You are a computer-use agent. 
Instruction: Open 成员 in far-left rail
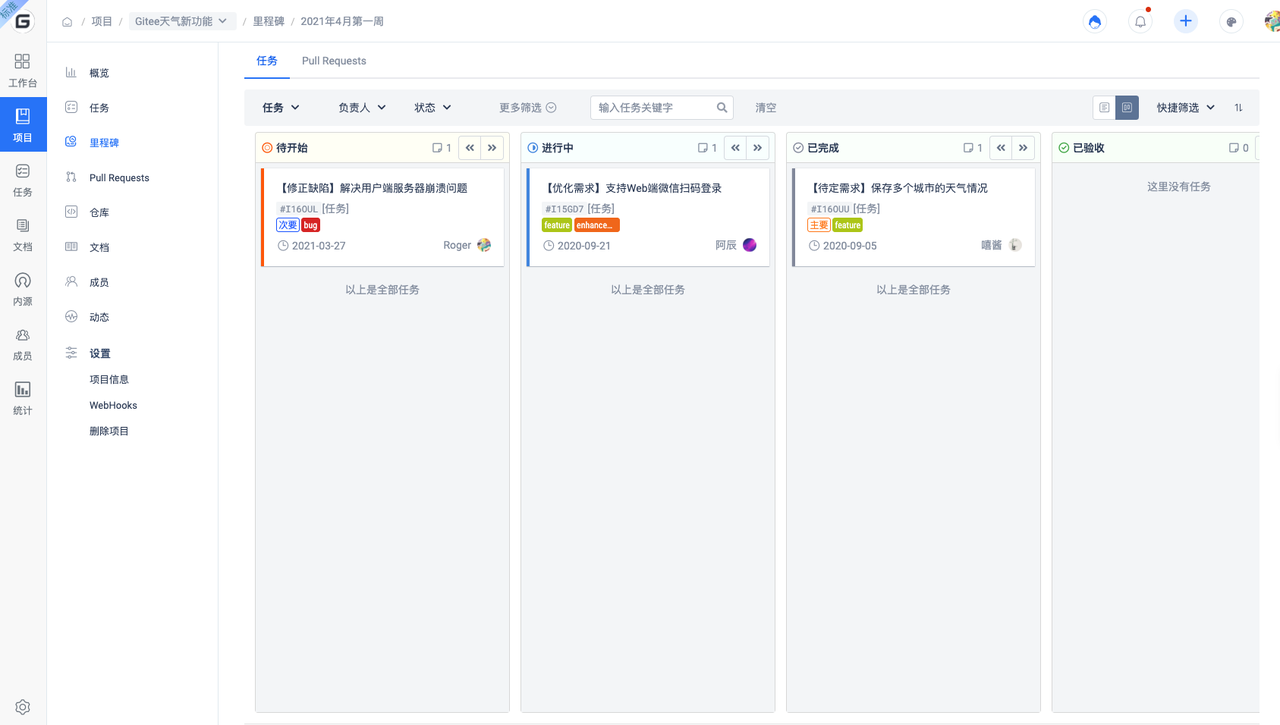(x=22, y=344)
